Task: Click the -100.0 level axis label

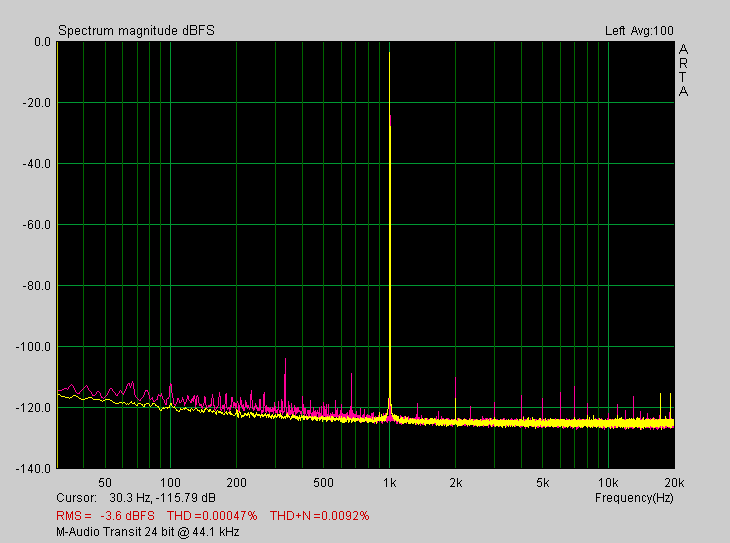Action: coord(33,347)
